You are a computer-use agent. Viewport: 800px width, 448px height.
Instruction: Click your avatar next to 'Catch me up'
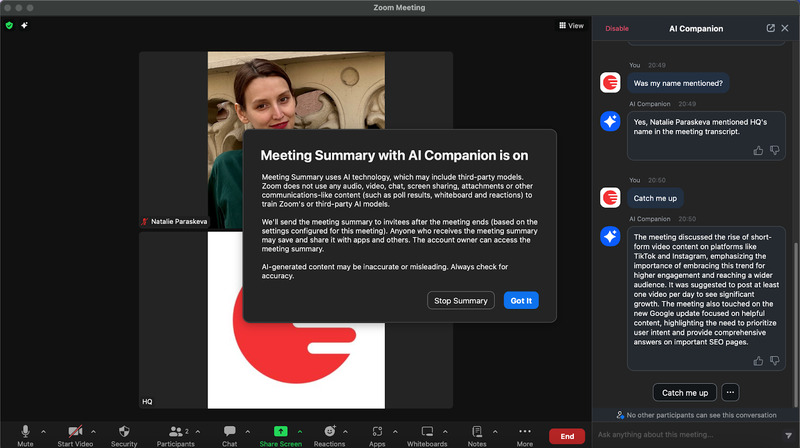pyautogui.click(x=610, y=197)
